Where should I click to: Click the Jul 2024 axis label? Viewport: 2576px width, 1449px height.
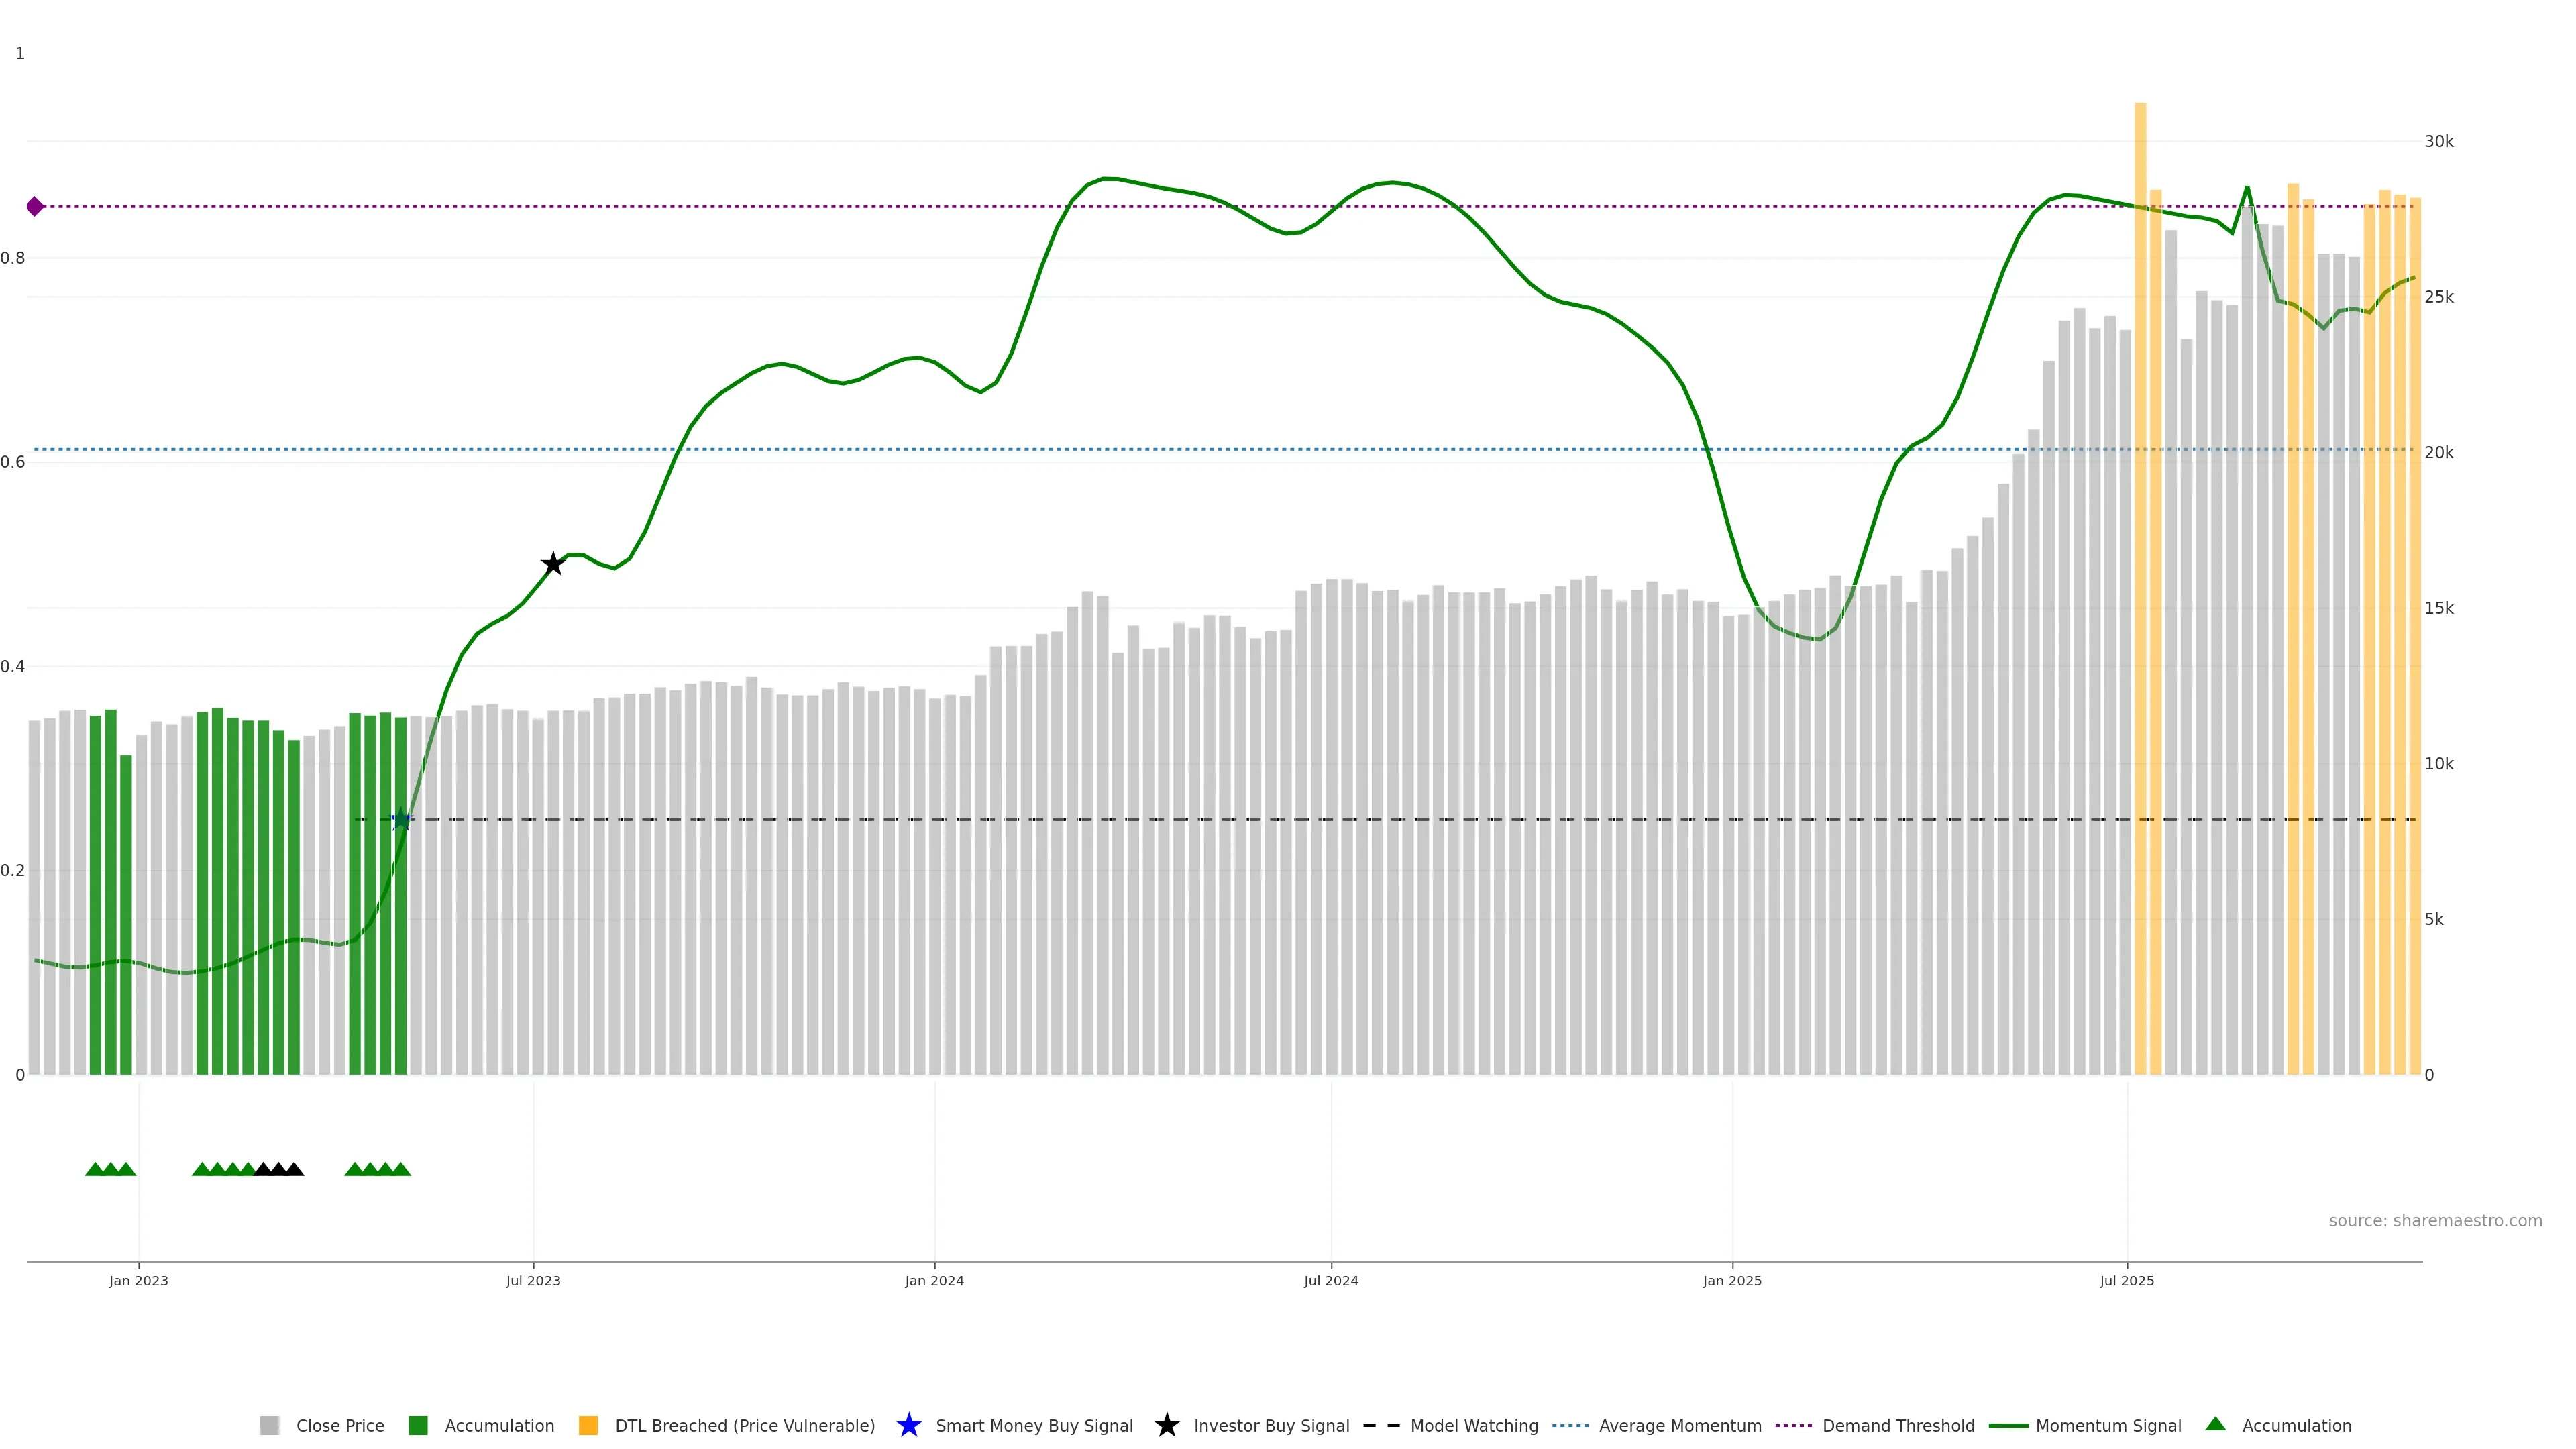(x=1330, y=1280)
